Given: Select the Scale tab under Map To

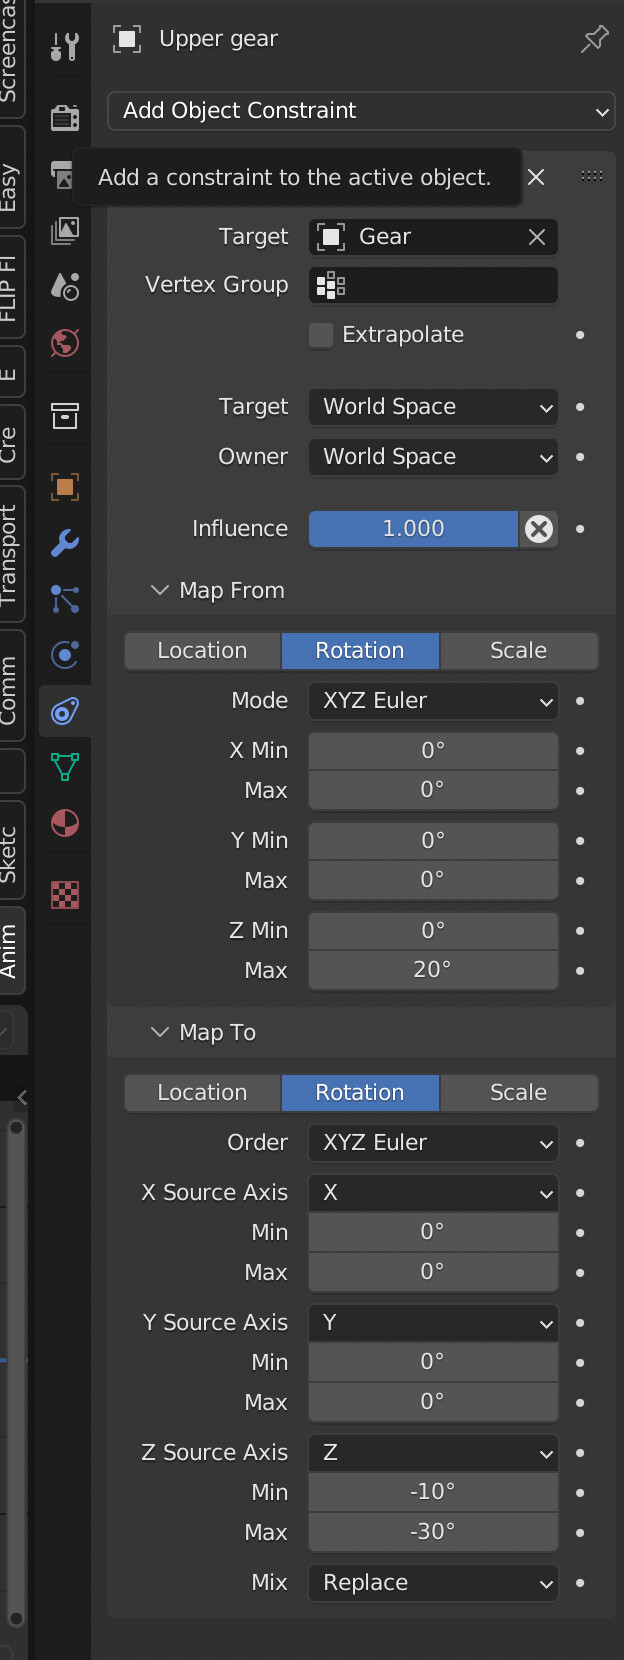Looking at the screenshot, I should coord(519,1093).
